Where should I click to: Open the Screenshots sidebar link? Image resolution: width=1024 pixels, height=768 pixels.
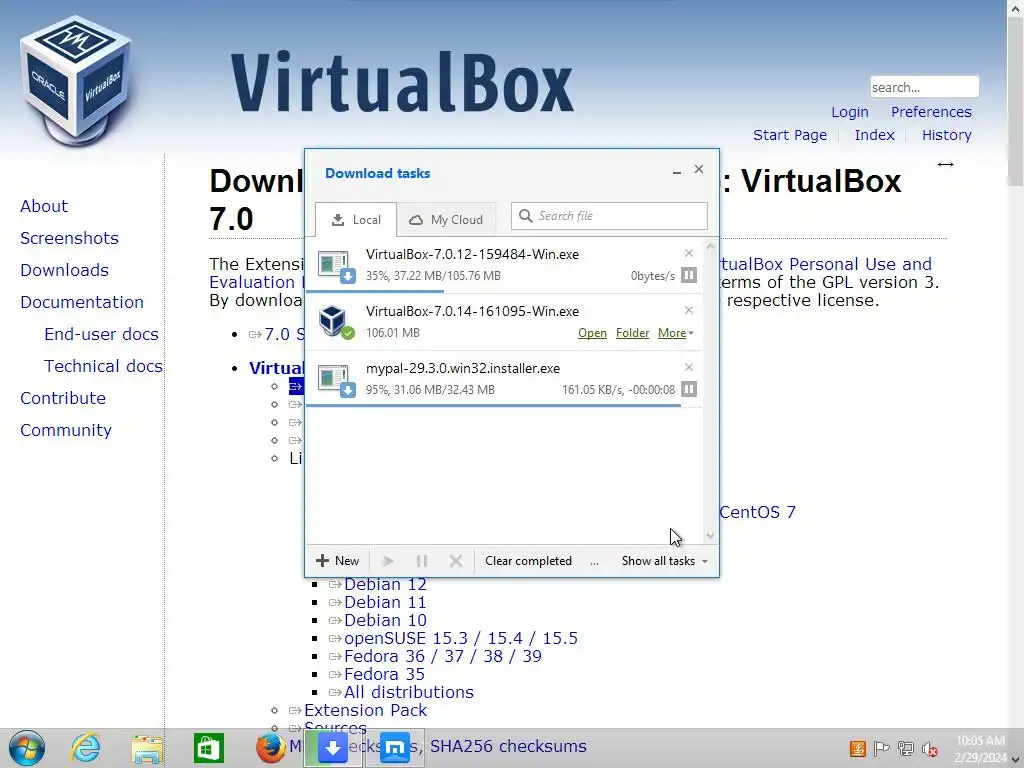(69, 238)
